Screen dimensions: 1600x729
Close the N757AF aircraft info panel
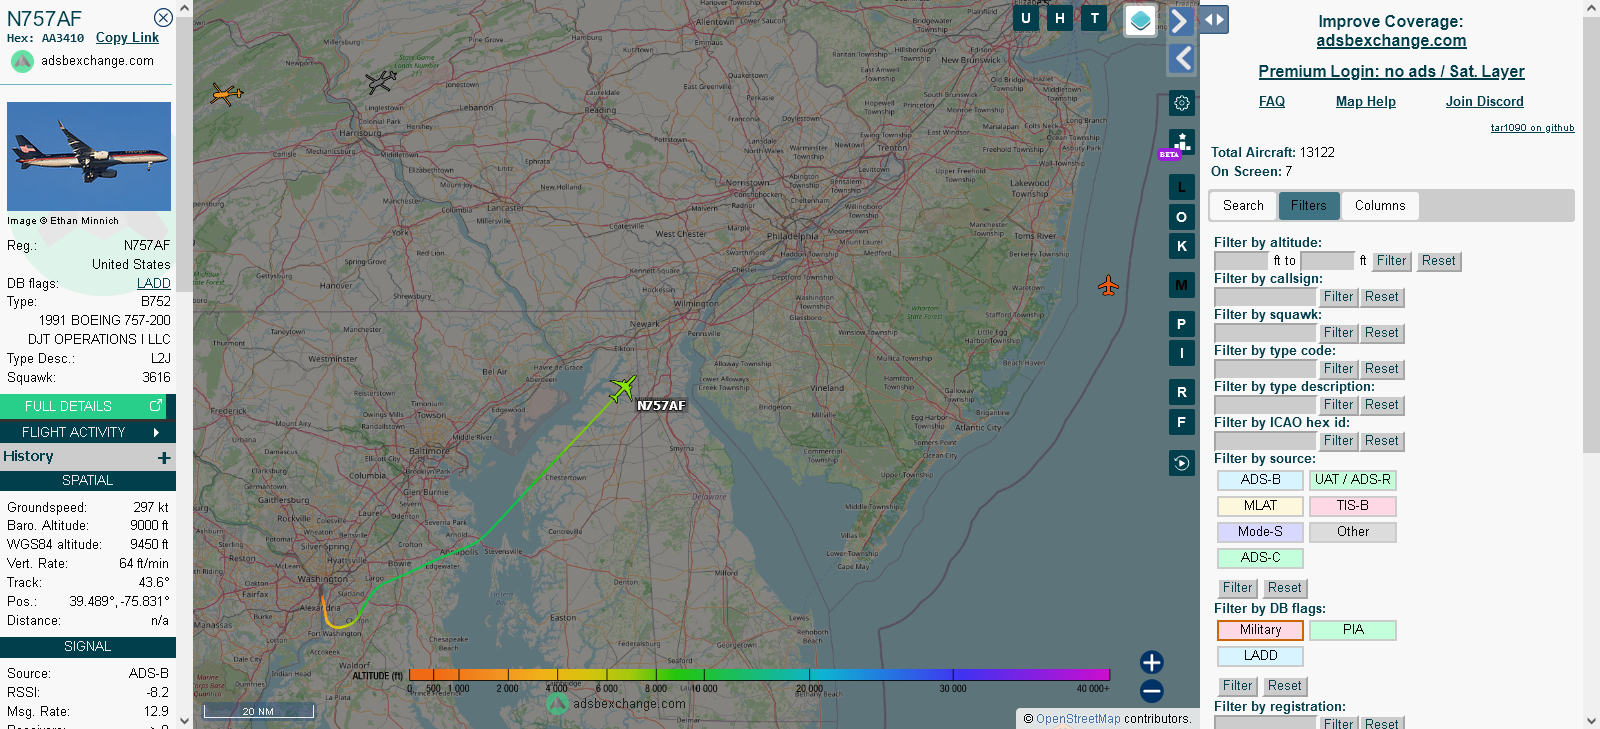(163, 18)
